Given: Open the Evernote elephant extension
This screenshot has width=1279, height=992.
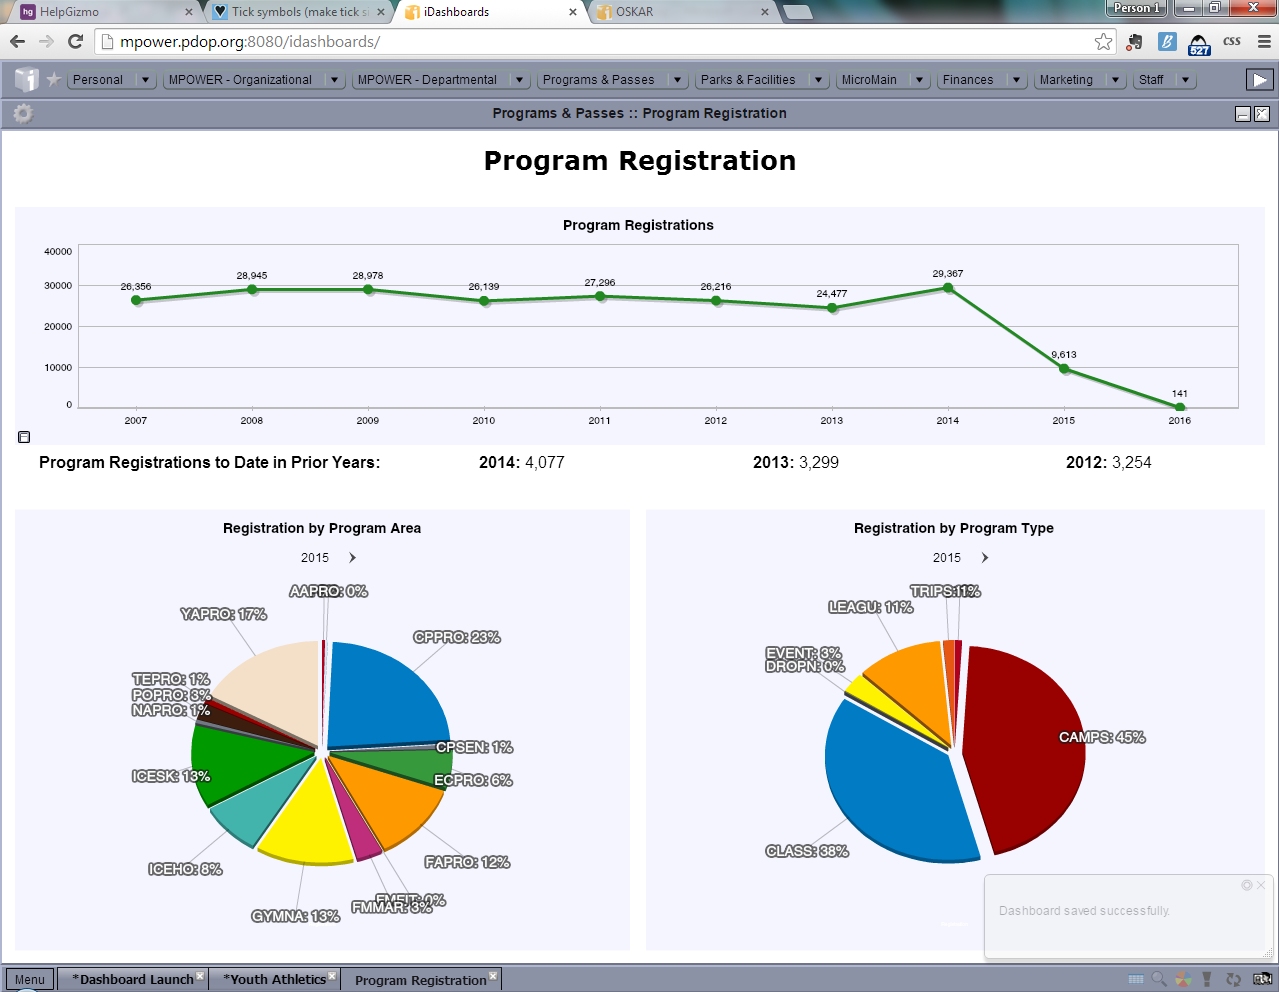Looking at the screenshot, I should (x=1135, y=42).
